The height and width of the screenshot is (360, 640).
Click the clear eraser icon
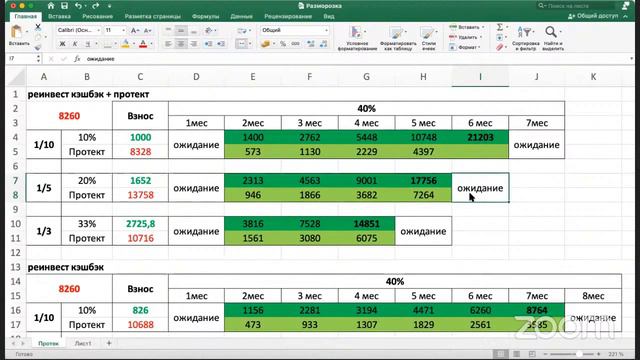click(500, 47)
